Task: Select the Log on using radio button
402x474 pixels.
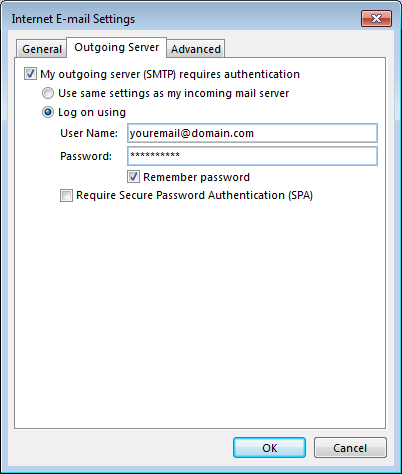Action: [x=48, y=112]
